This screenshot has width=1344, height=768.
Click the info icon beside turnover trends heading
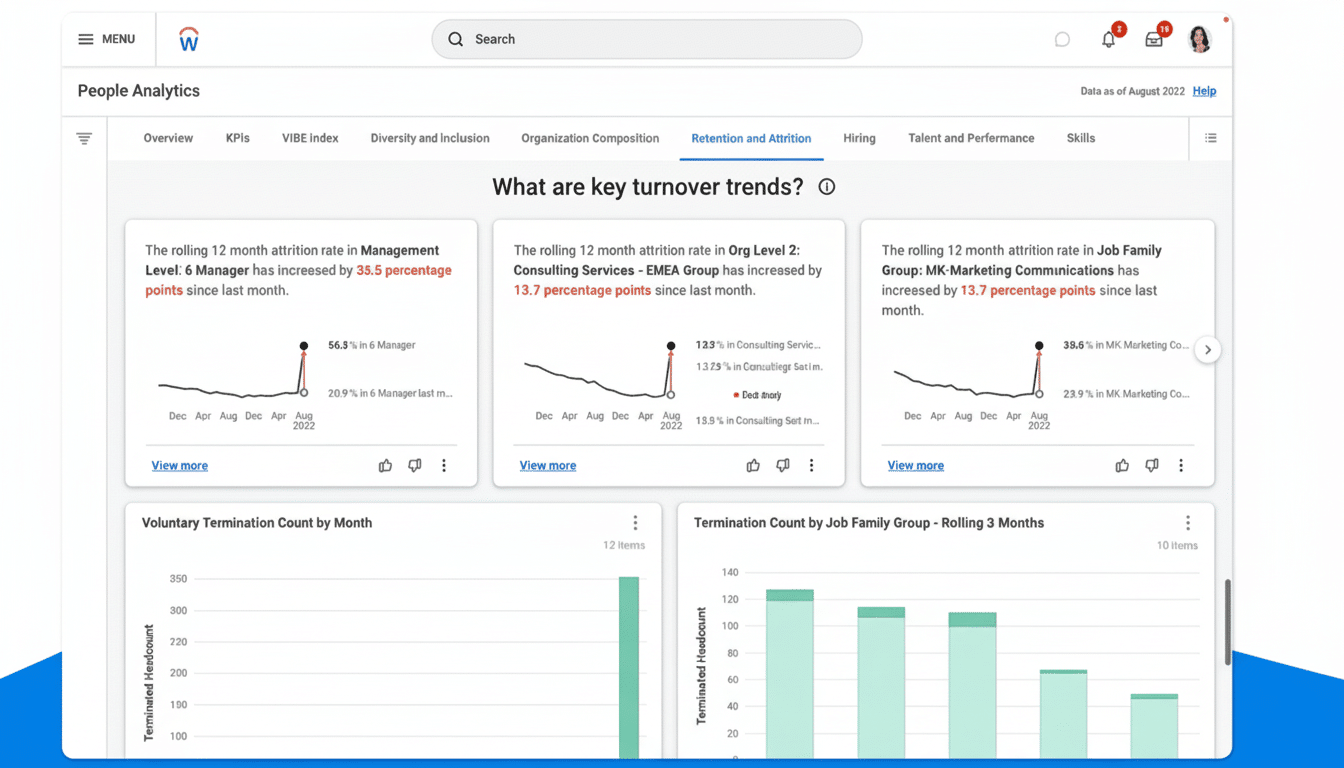pos(826,186)
